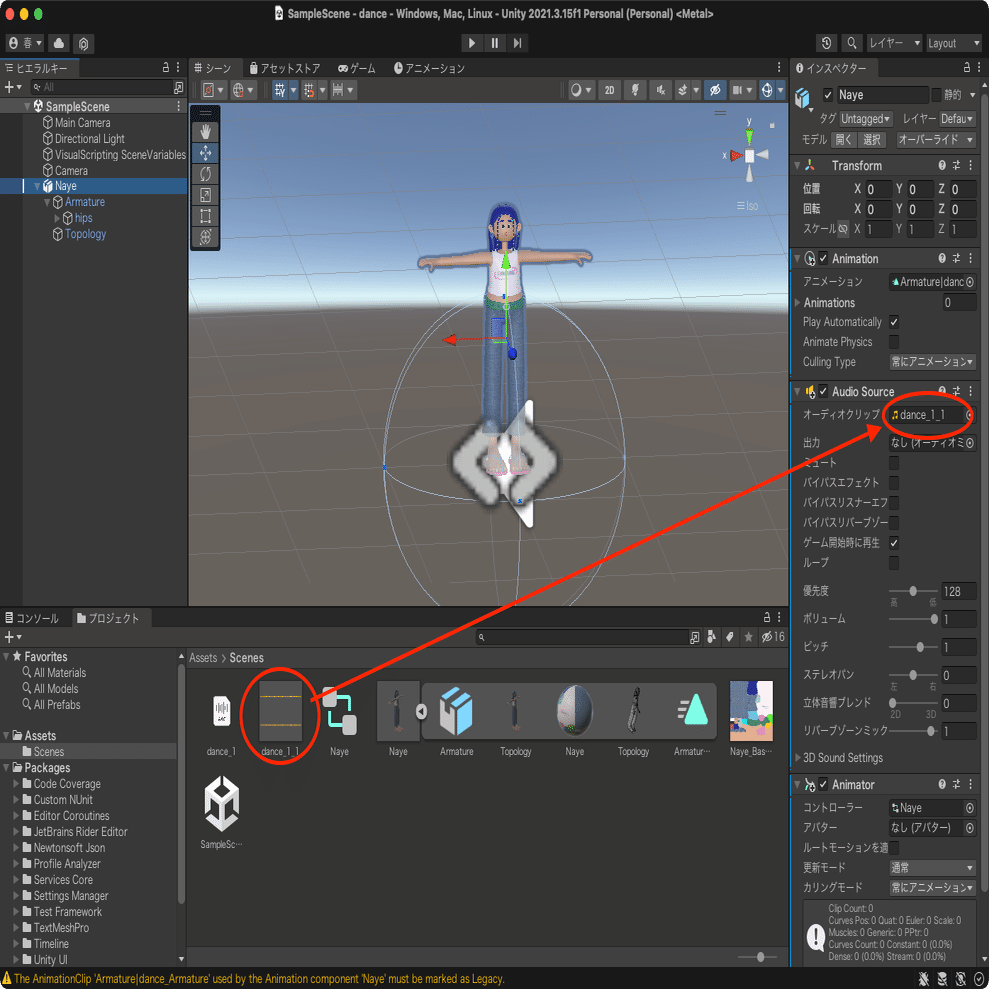This screenshot has height=989, width=989.
Task: Open Culling Type dropdown
Action: pyautogui.click(x=932, y=361)
